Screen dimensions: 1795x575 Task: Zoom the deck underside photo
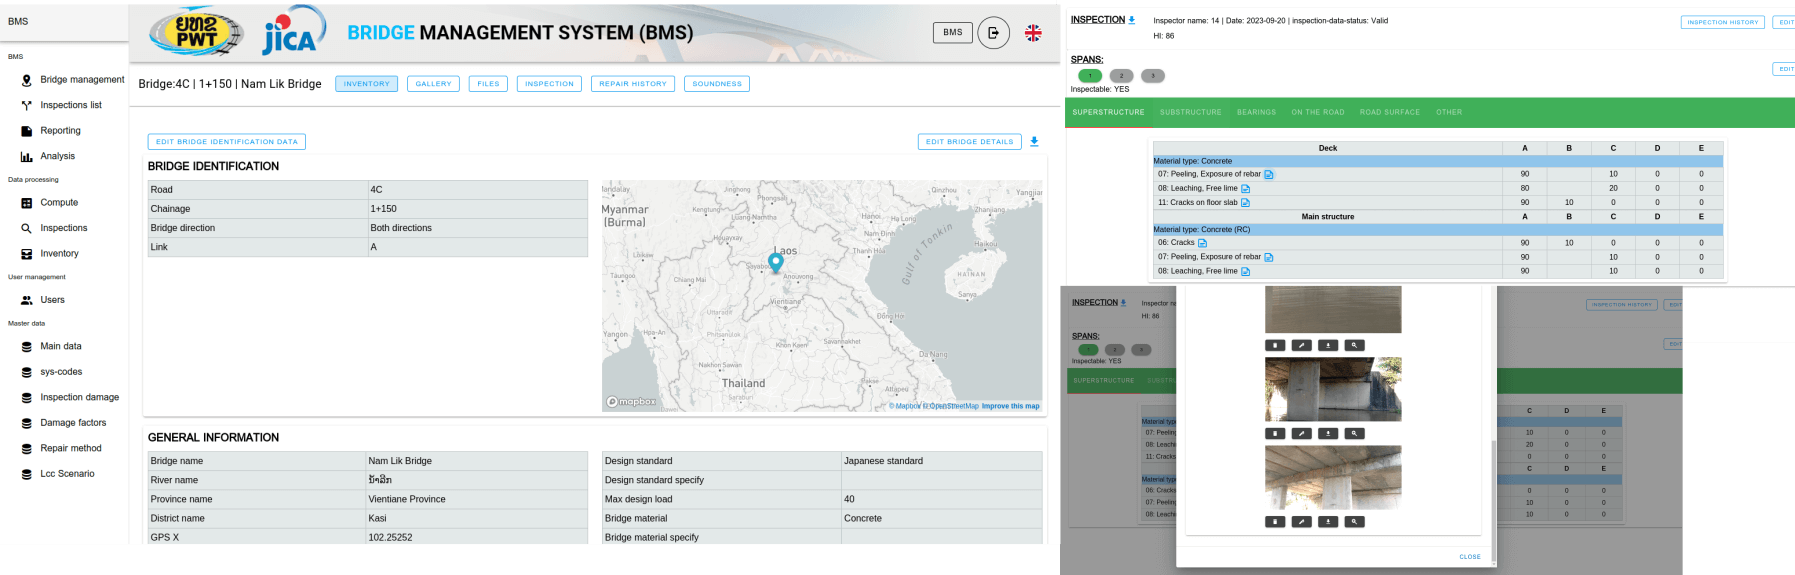click(1354, 522)
